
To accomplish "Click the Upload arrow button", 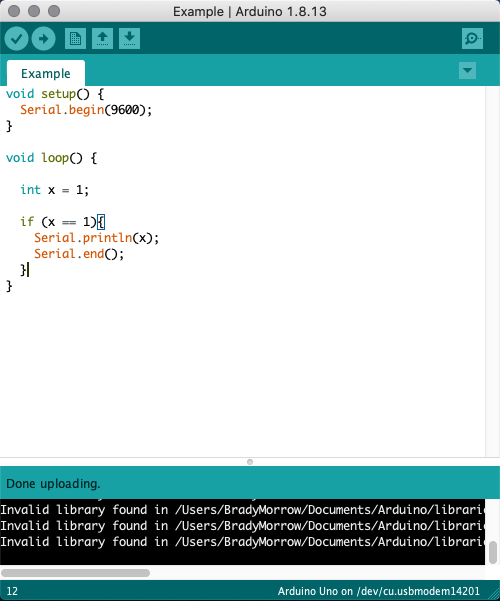I will pyautogui.click(x=43, y=38).
